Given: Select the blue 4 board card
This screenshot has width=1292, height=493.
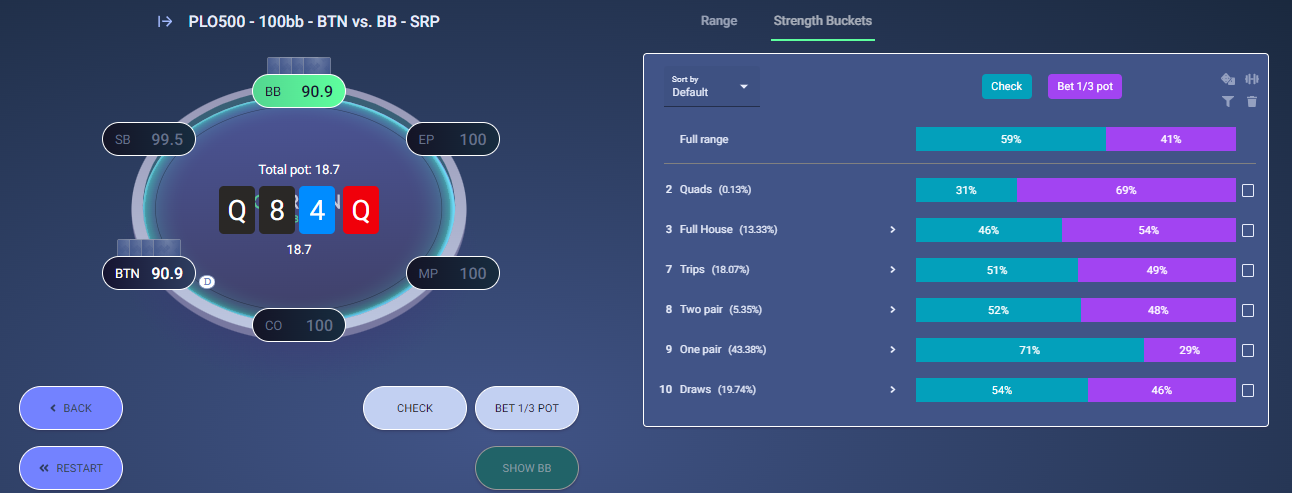Looking at the screenshot, I should (317, 210).
